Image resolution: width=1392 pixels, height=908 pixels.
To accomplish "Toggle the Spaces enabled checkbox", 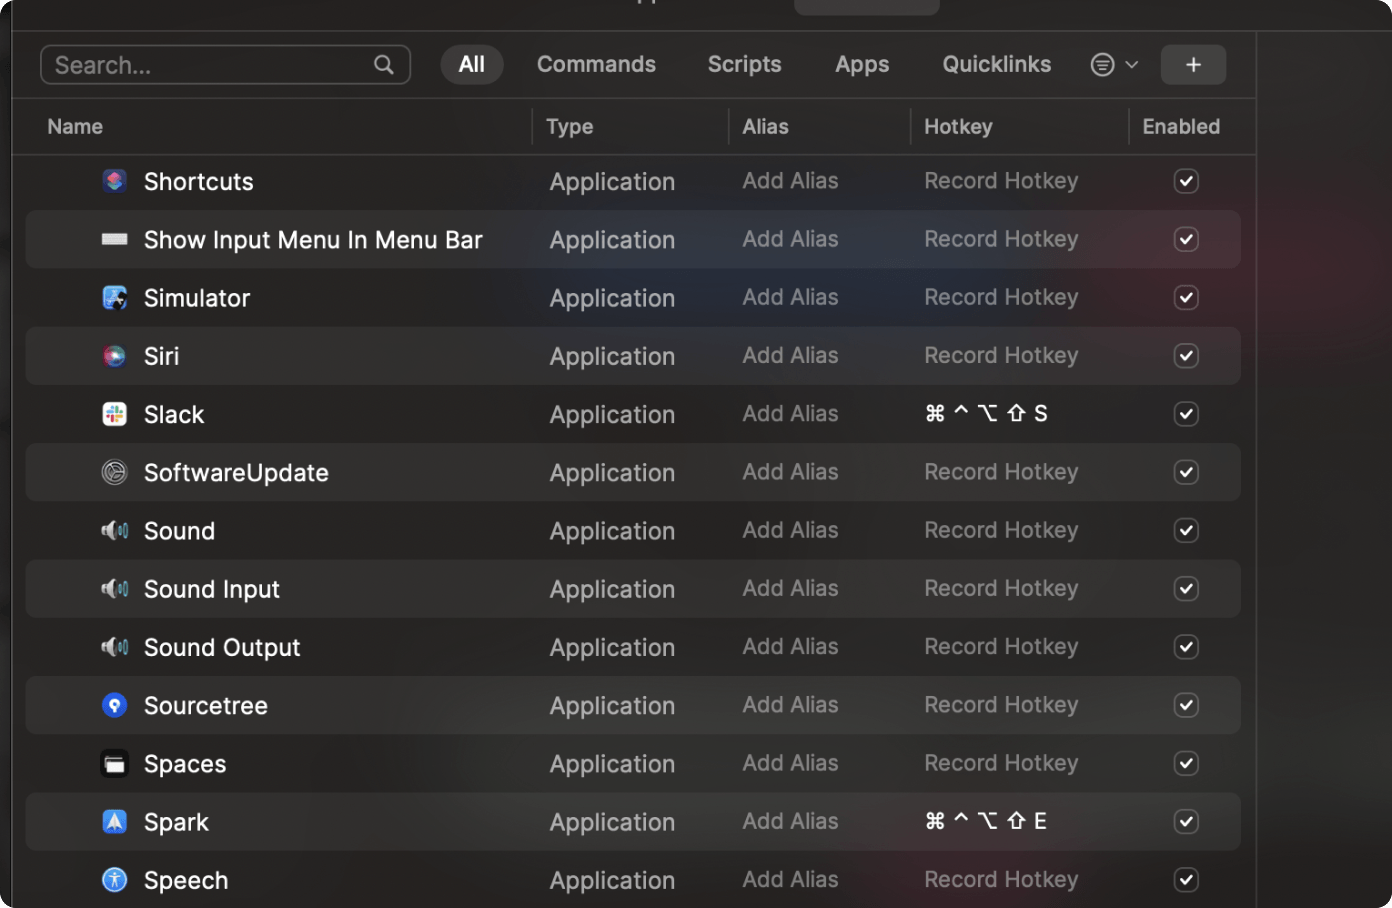I will click(x=1186, y=764).
